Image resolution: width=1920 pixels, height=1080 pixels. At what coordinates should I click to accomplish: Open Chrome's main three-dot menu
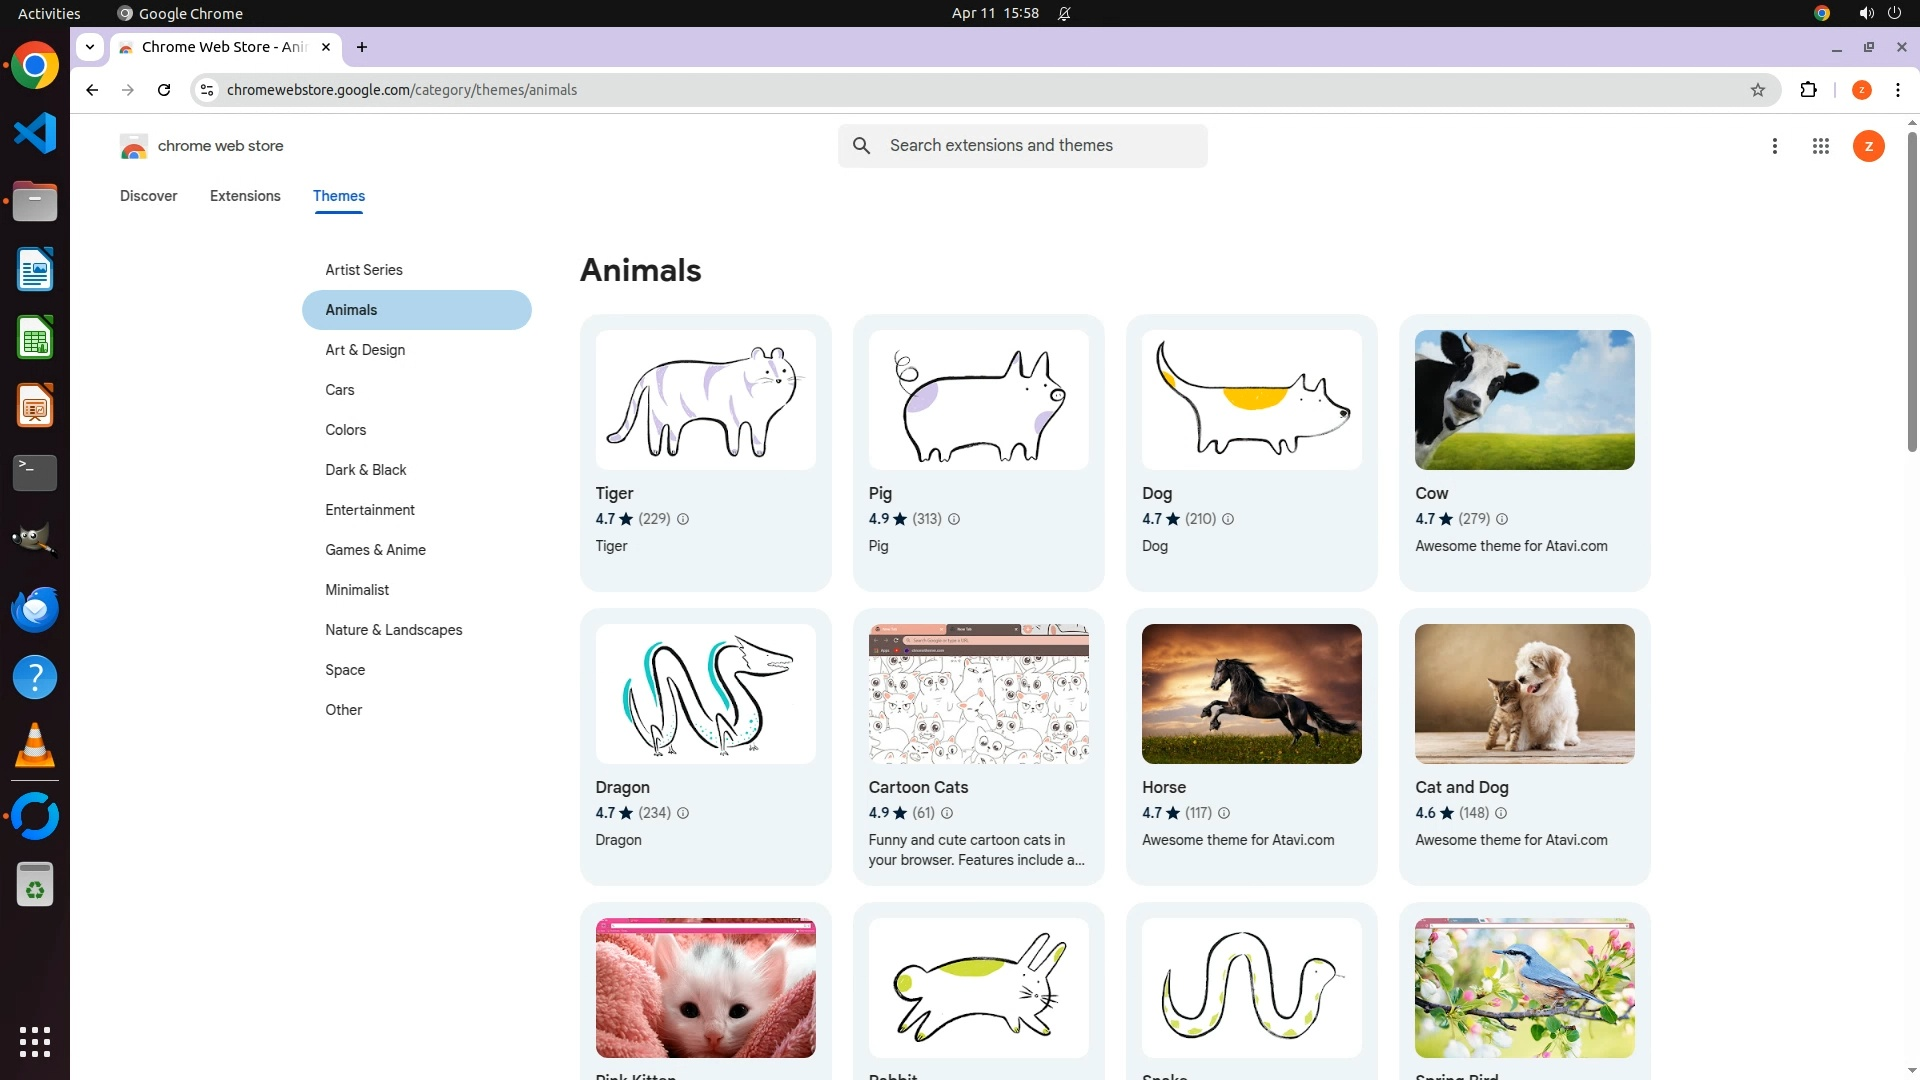[1897, 90]
